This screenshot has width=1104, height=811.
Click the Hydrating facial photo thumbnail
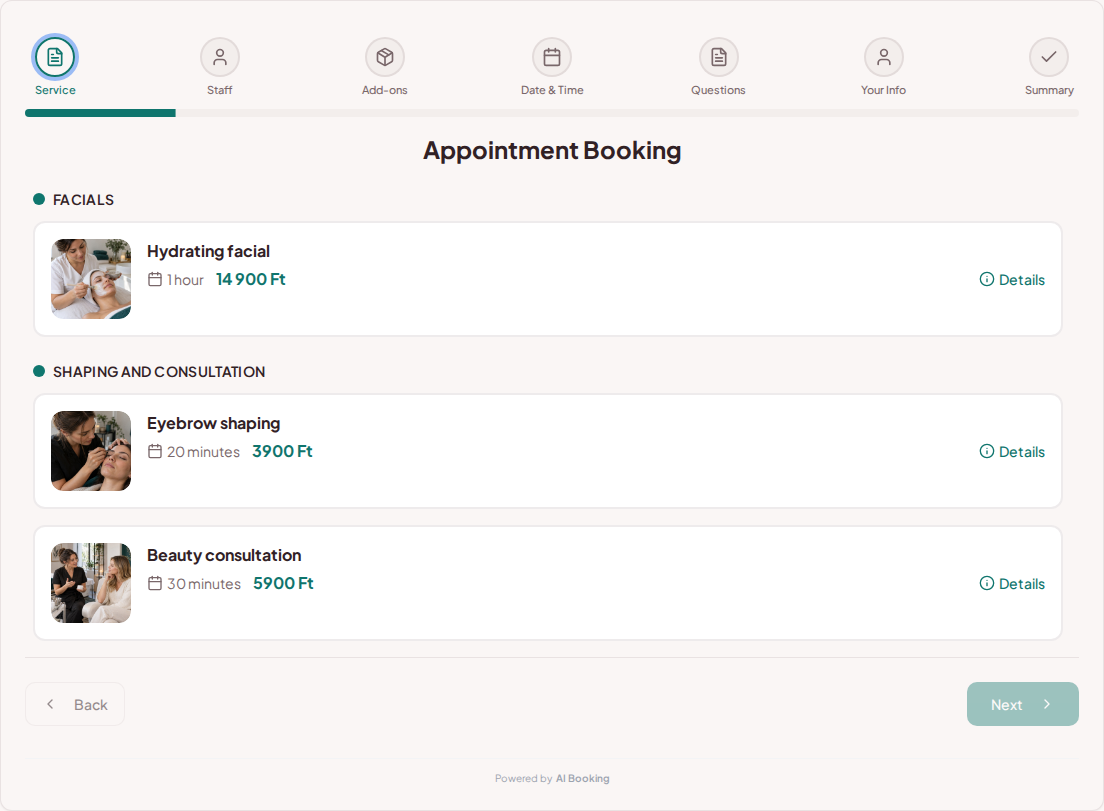click(x=91, y=279)
